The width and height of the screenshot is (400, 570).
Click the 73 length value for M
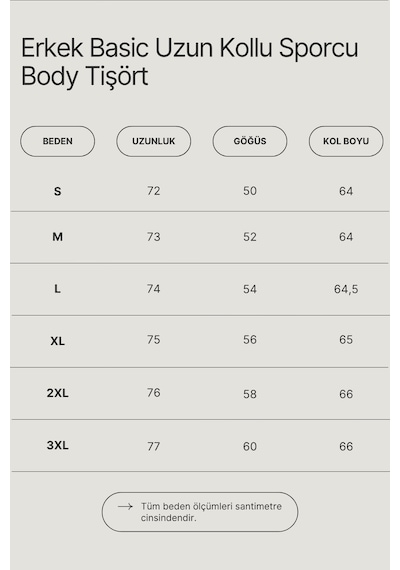[153, 237]
